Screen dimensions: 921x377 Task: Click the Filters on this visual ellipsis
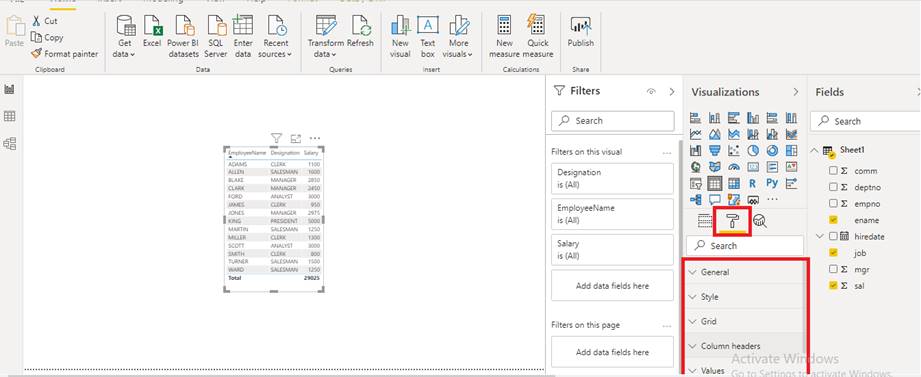click(666, 153)
